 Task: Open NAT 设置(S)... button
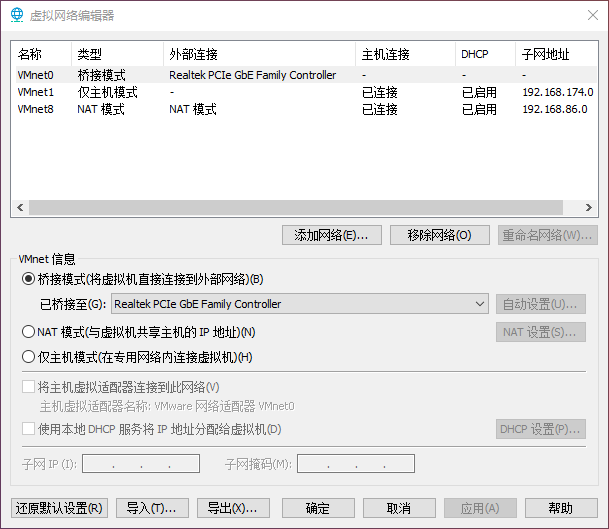coord(541,332)
